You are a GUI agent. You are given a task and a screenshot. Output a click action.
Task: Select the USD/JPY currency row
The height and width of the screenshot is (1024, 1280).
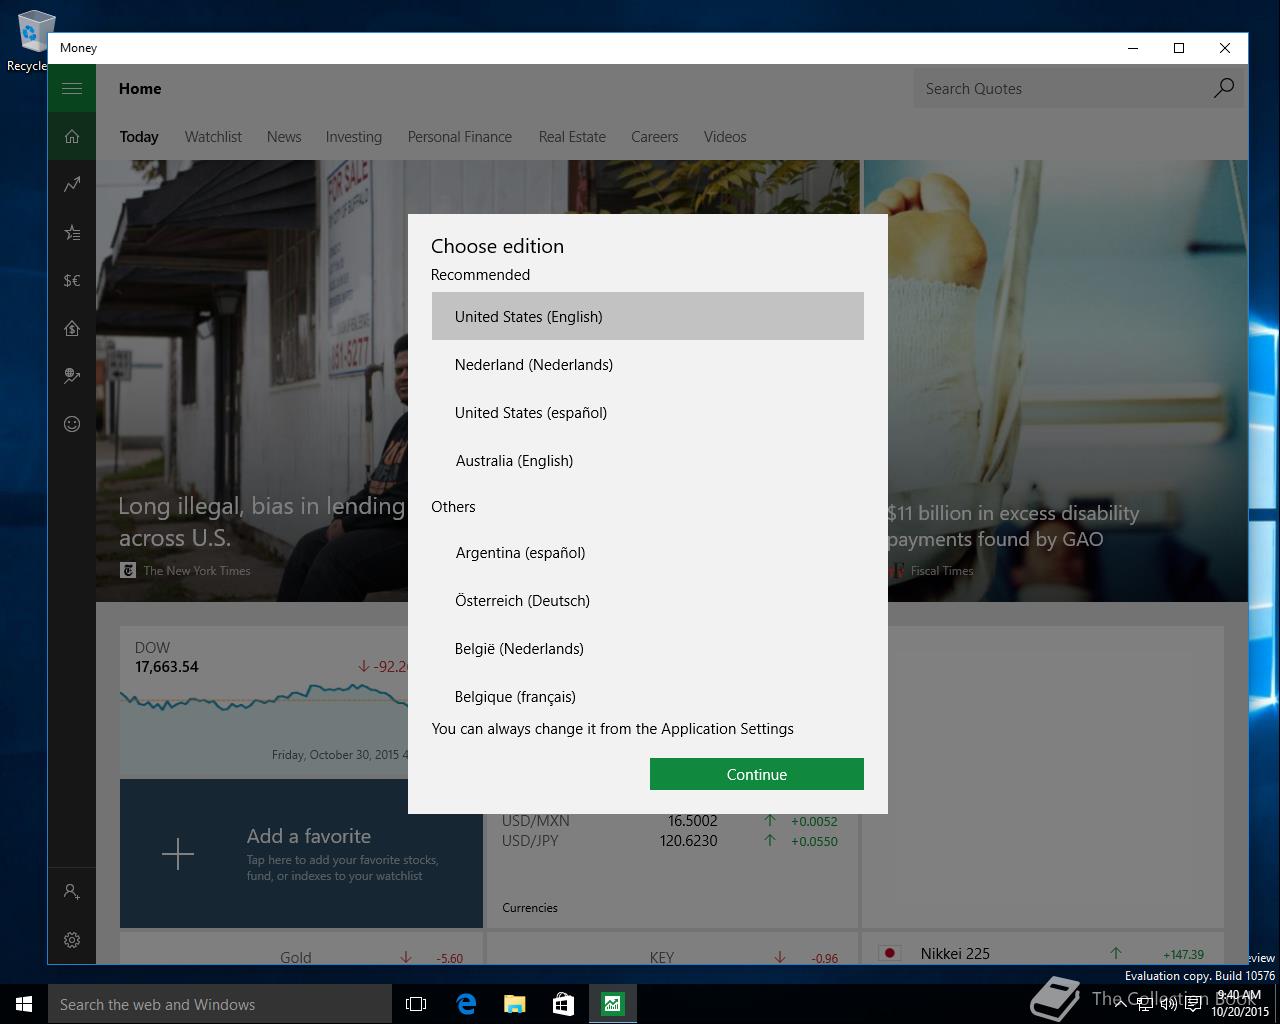tap(670, 841)
